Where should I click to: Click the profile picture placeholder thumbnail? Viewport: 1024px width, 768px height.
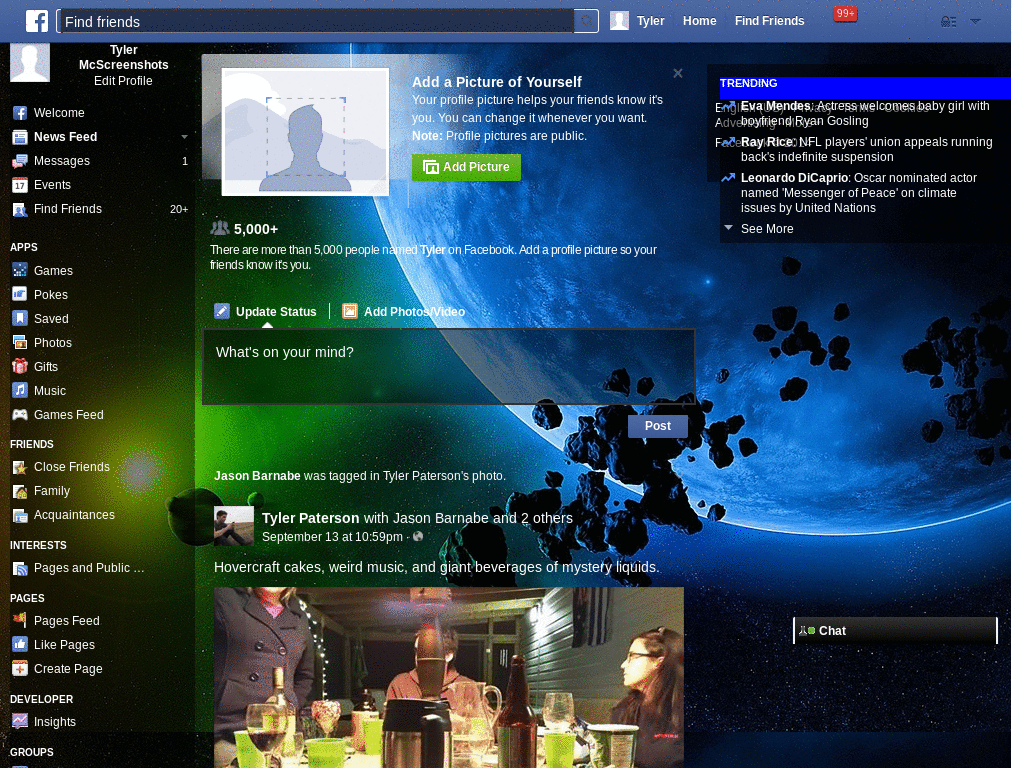coord(305,131)
